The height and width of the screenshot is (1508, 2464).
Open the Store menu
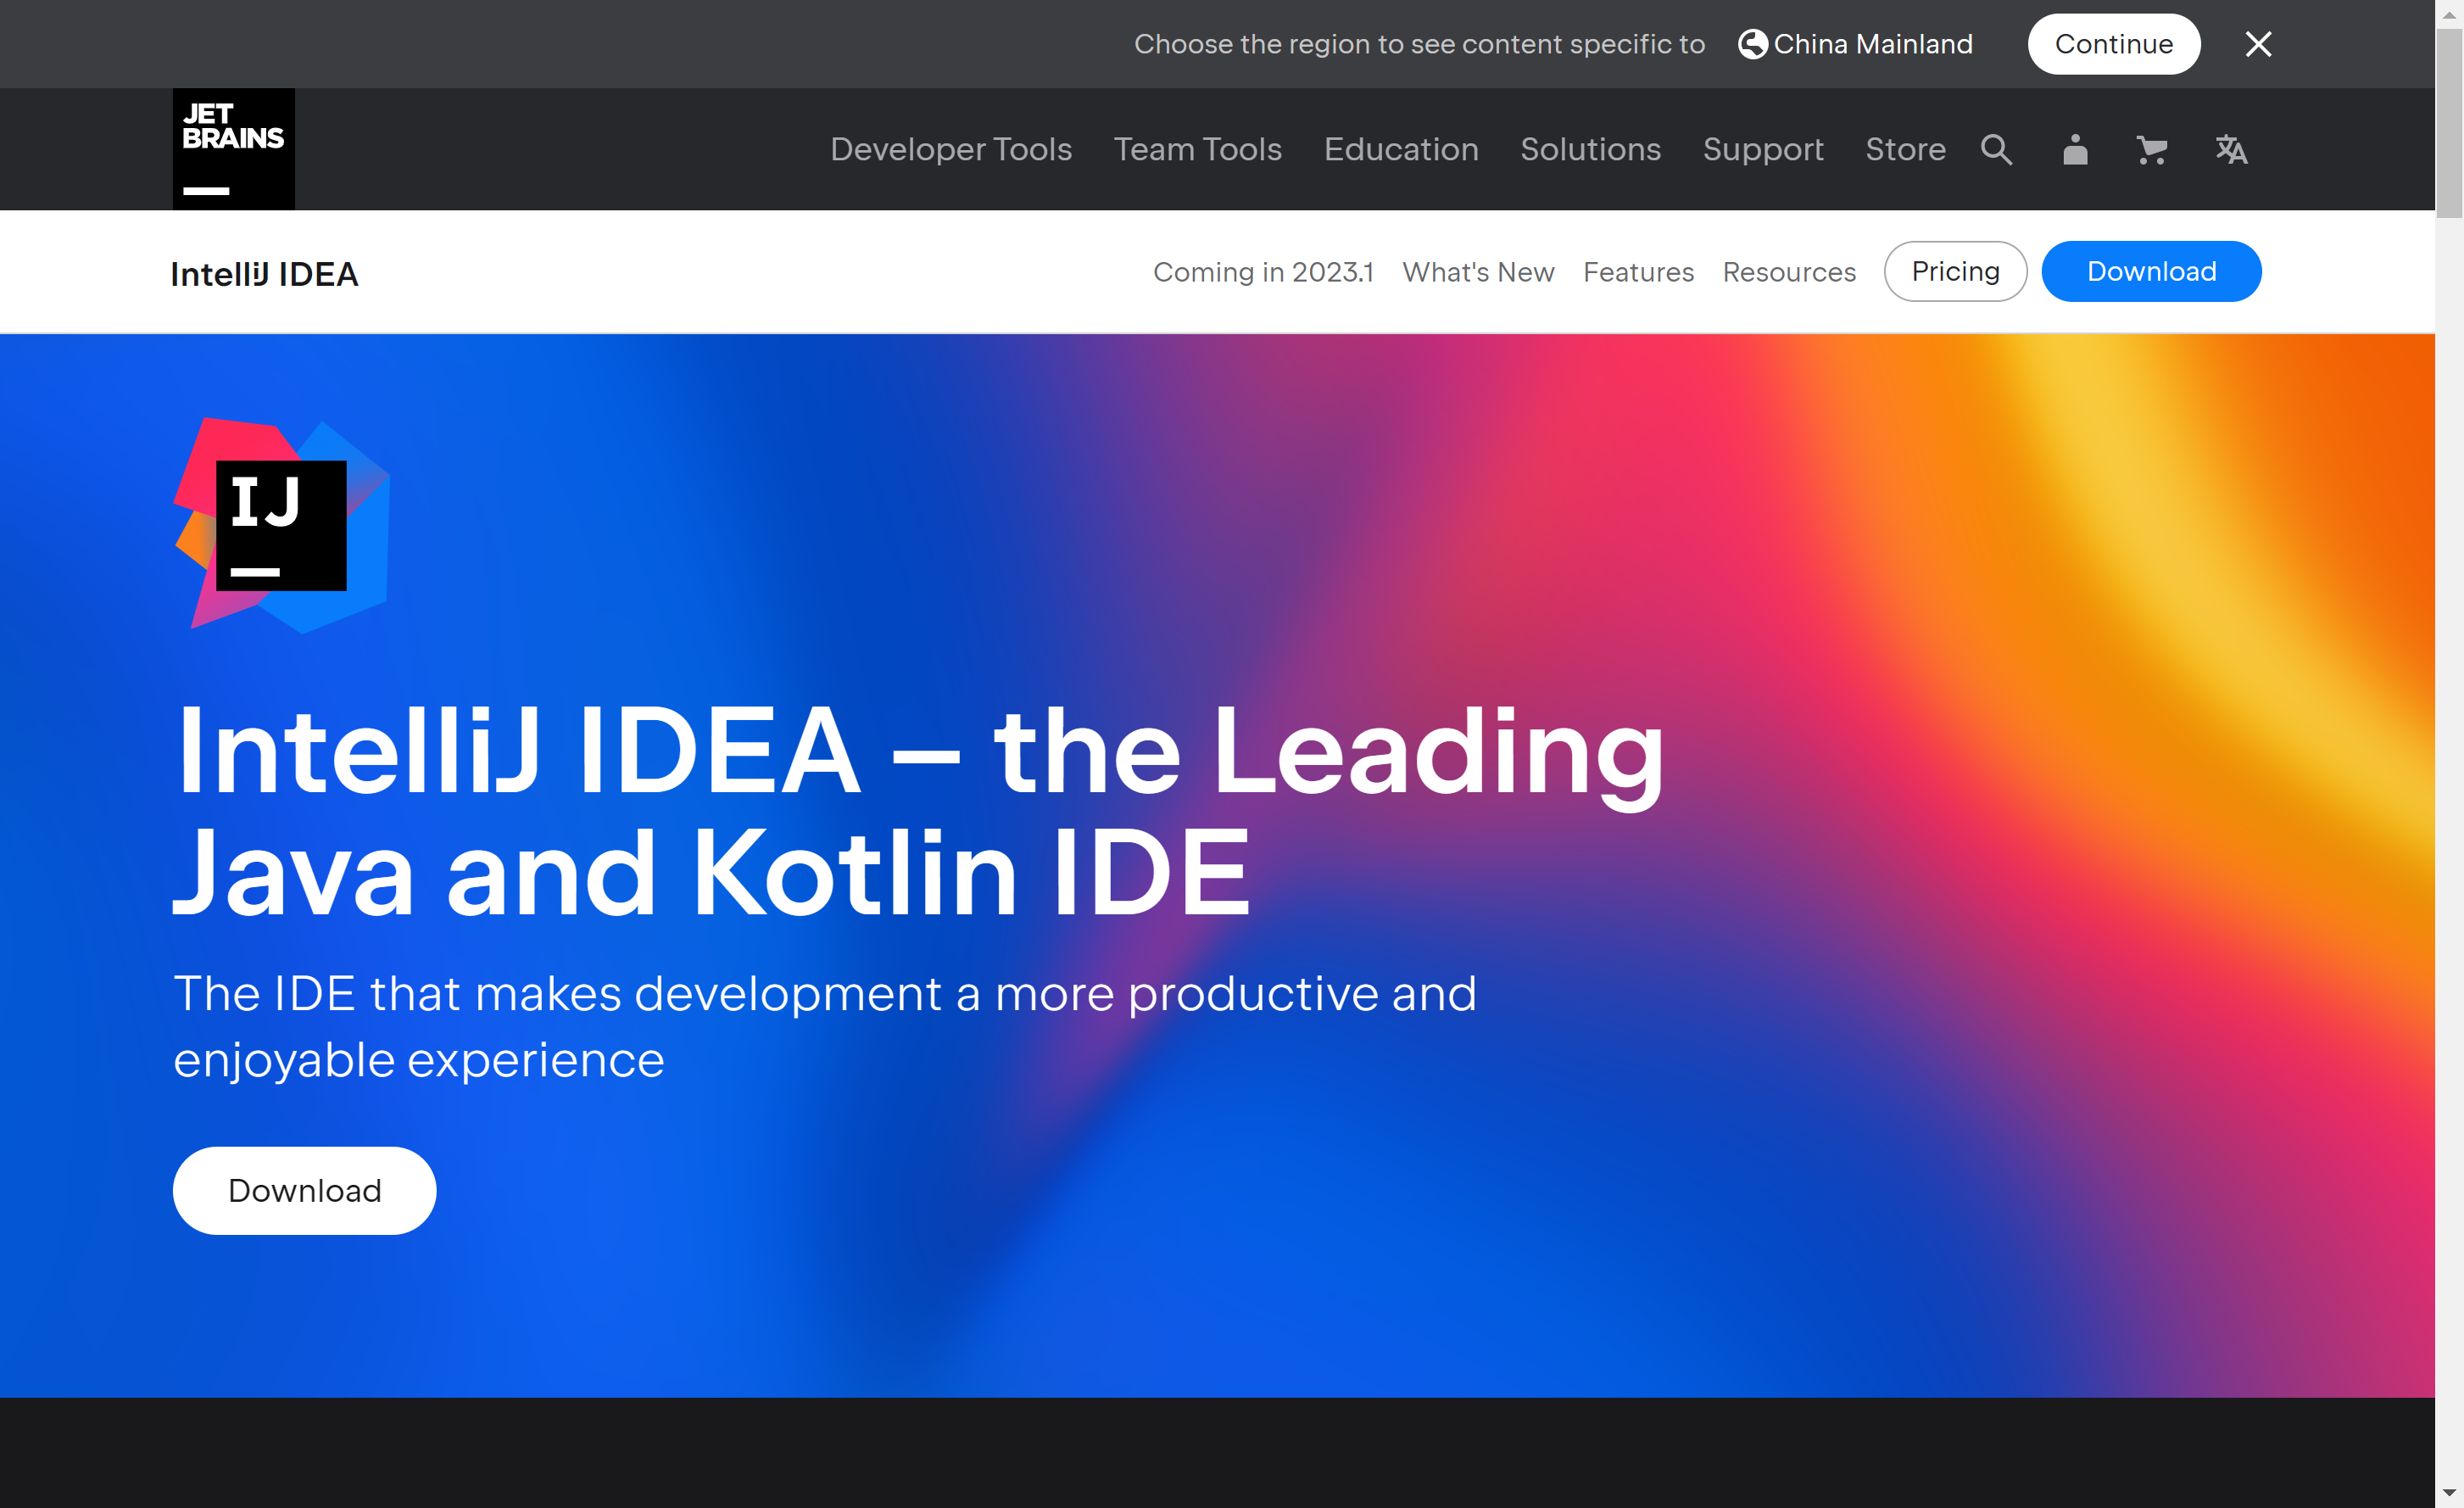pos(1905,149)
